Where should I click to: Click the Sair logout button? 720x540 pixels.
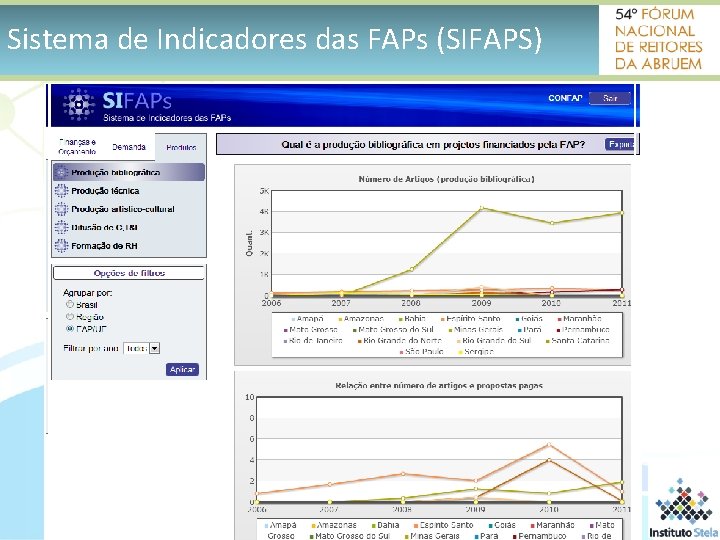(610, 98)
